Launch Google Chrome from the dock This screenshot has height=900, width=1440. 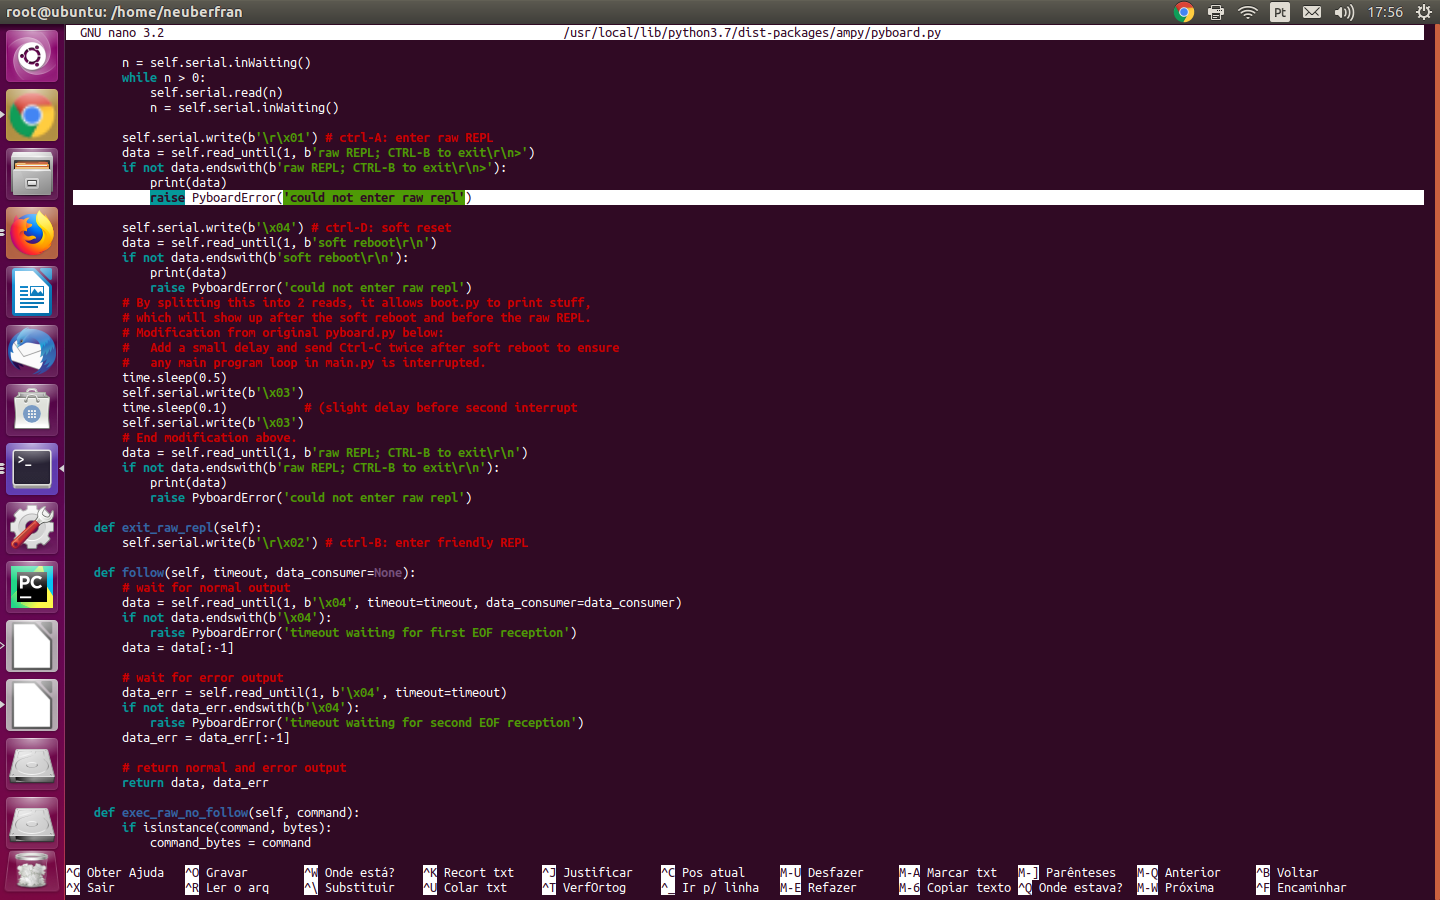(x=32, y=115)
